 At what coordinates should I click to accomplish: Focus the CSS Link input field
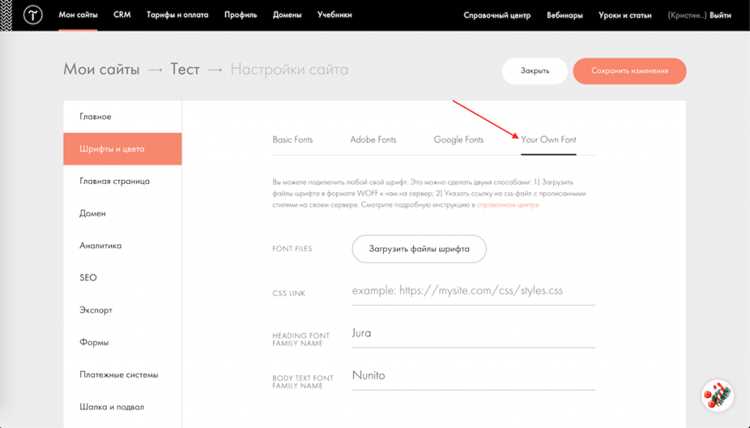point(474,291)
